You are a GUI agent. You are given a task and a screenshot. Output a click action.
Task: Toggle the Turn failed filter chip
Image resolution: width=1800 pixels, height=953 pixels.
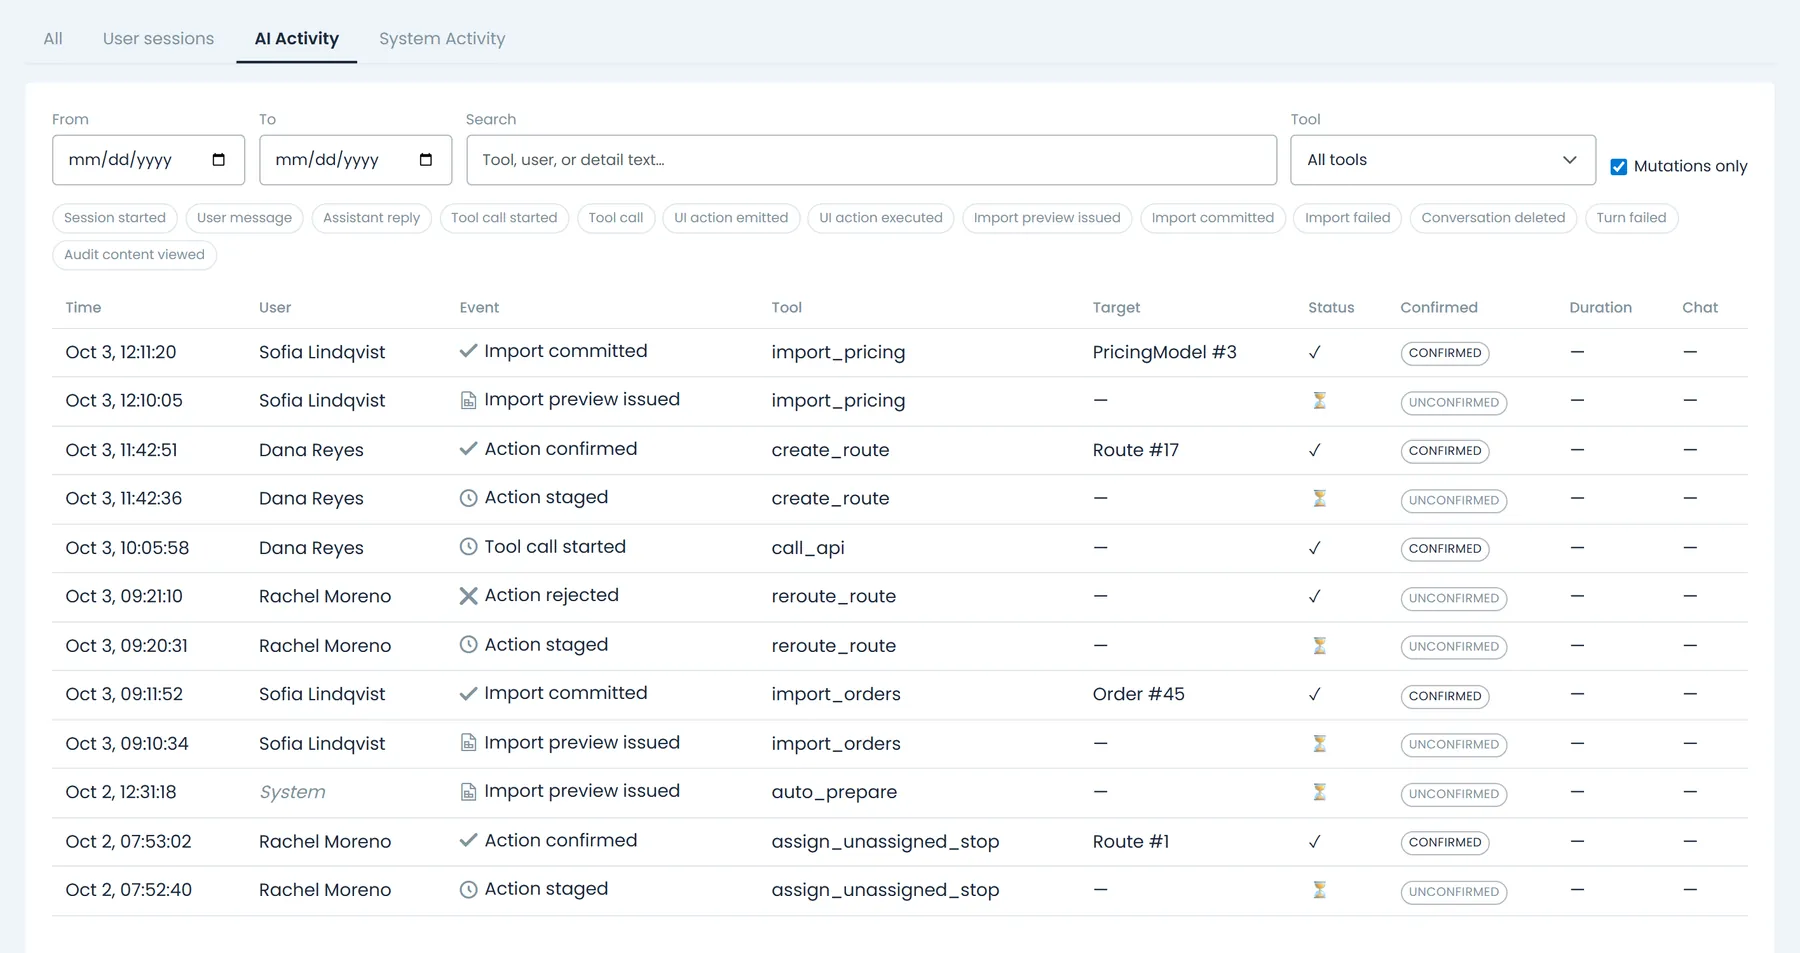tap(1631, 218)
